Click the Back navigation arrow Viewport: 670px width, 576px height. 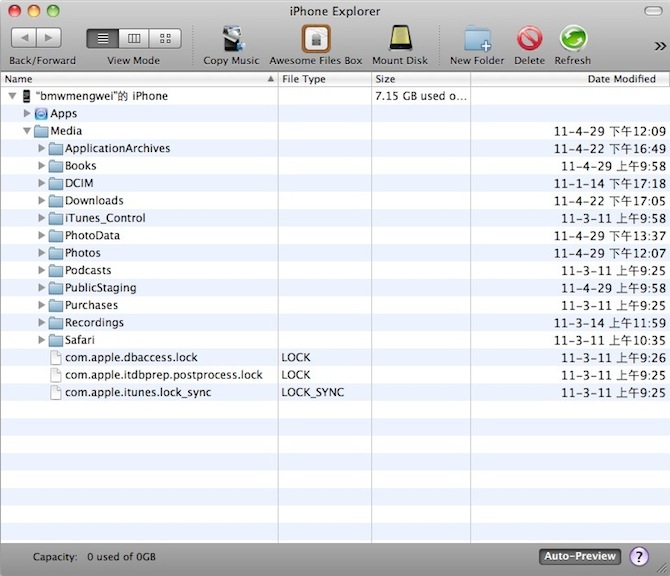[24, 38]
